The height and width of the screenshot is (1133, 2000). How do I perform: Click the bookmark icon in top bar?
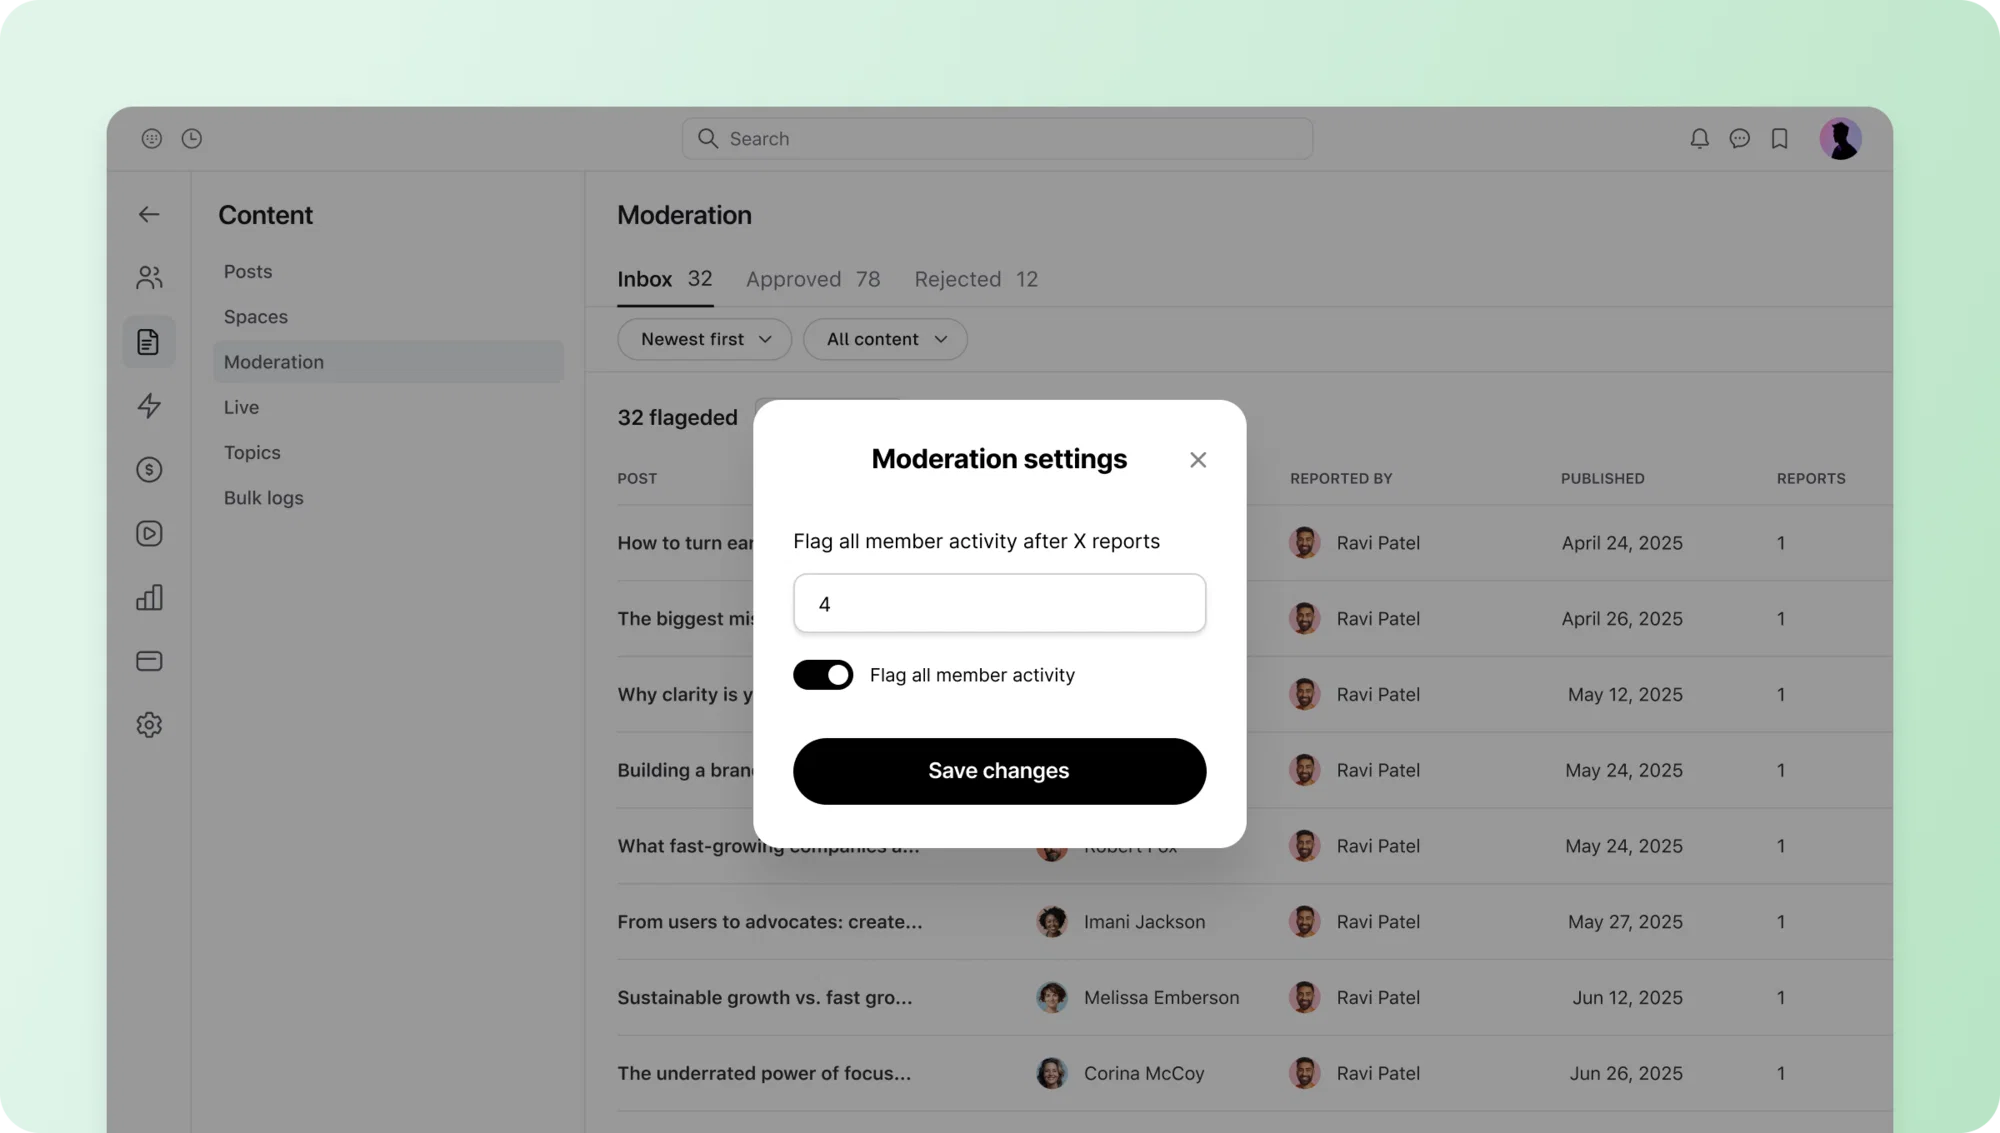point(1779,139)
